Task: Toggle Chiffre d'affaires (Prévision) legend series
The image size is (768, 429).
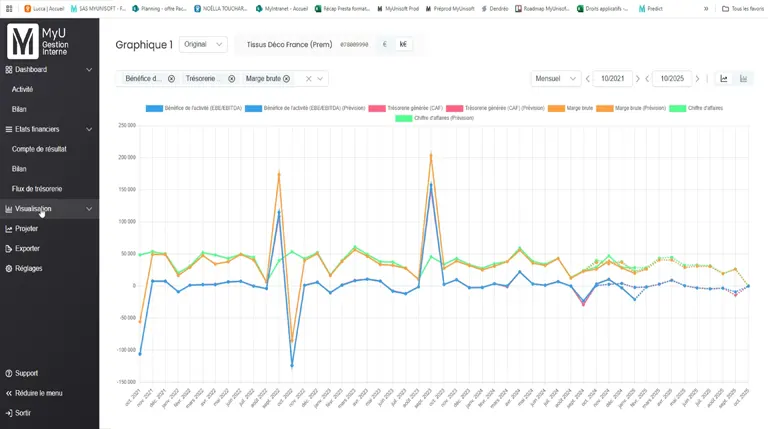Action: click(x=435, y=118)
